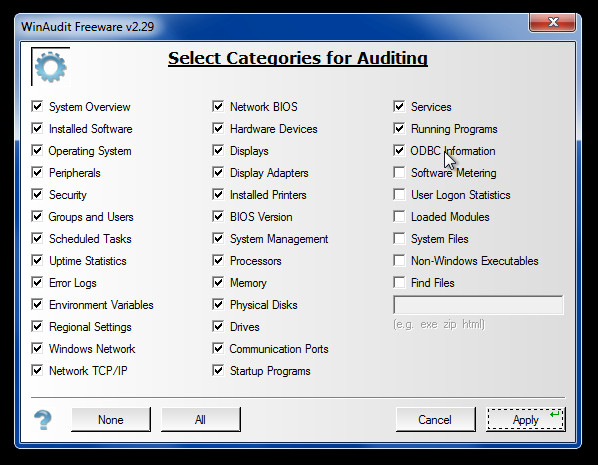This screenshot has width=598, height=465.
Task: Close the WinAudit Freeware window
Action: pyautogui.click(x=553, y=23)
